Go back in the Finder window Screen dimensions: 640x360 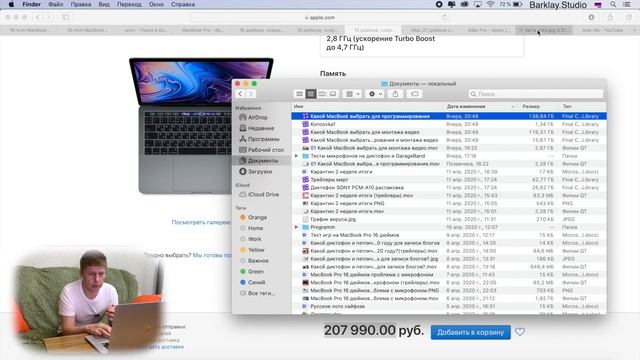[240, 94]
